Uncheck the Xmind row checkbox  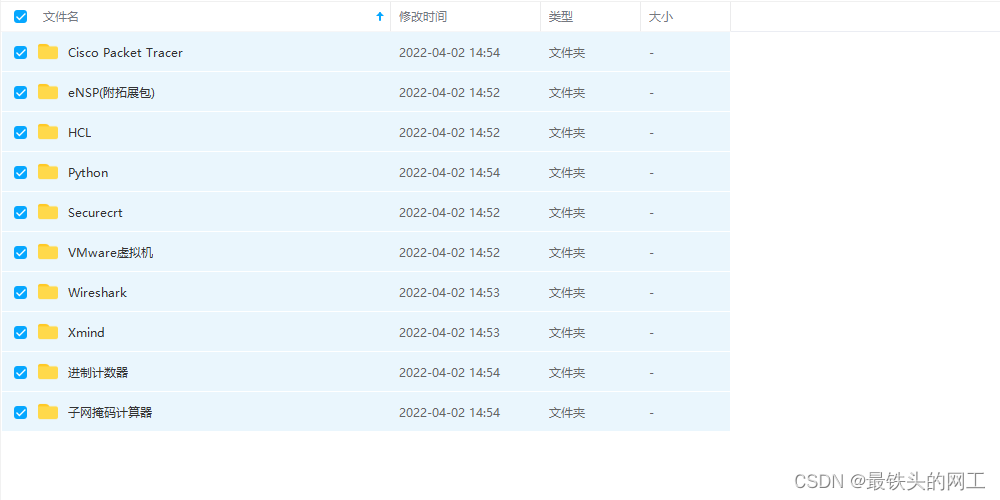click(x=20, y=332)
